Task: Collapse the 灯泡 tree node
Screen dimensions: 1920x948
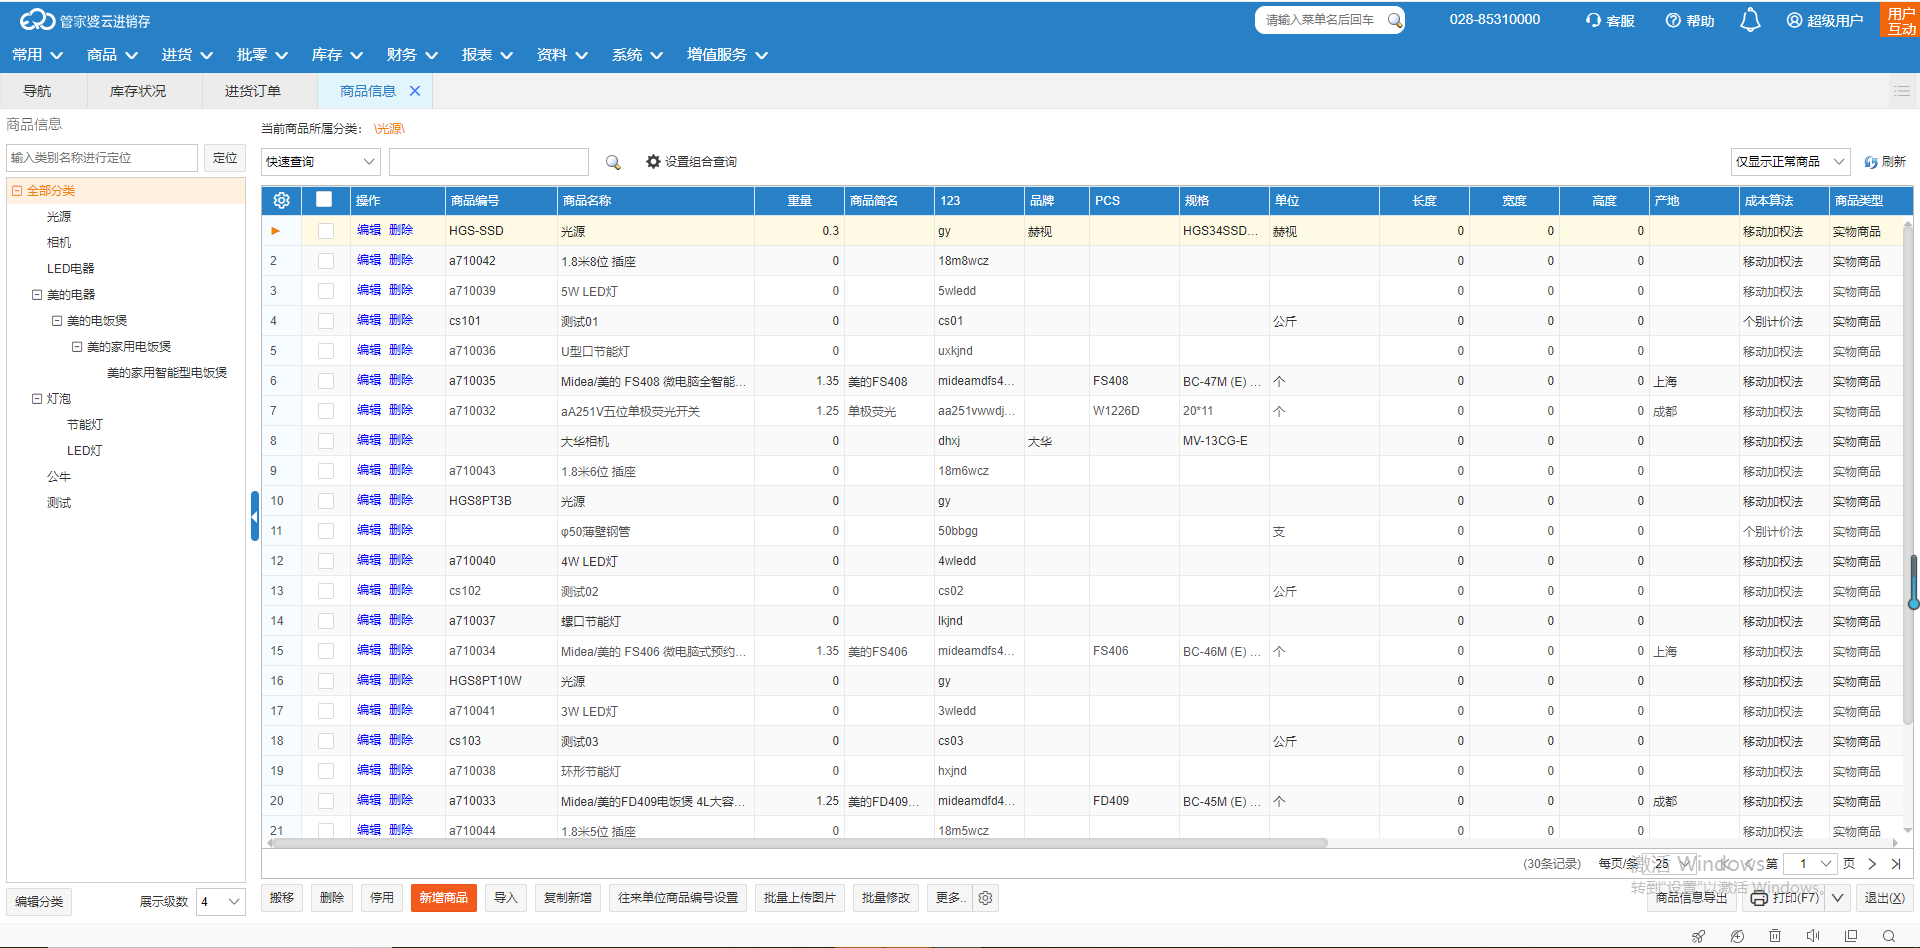Action: (x=37, y=398)
